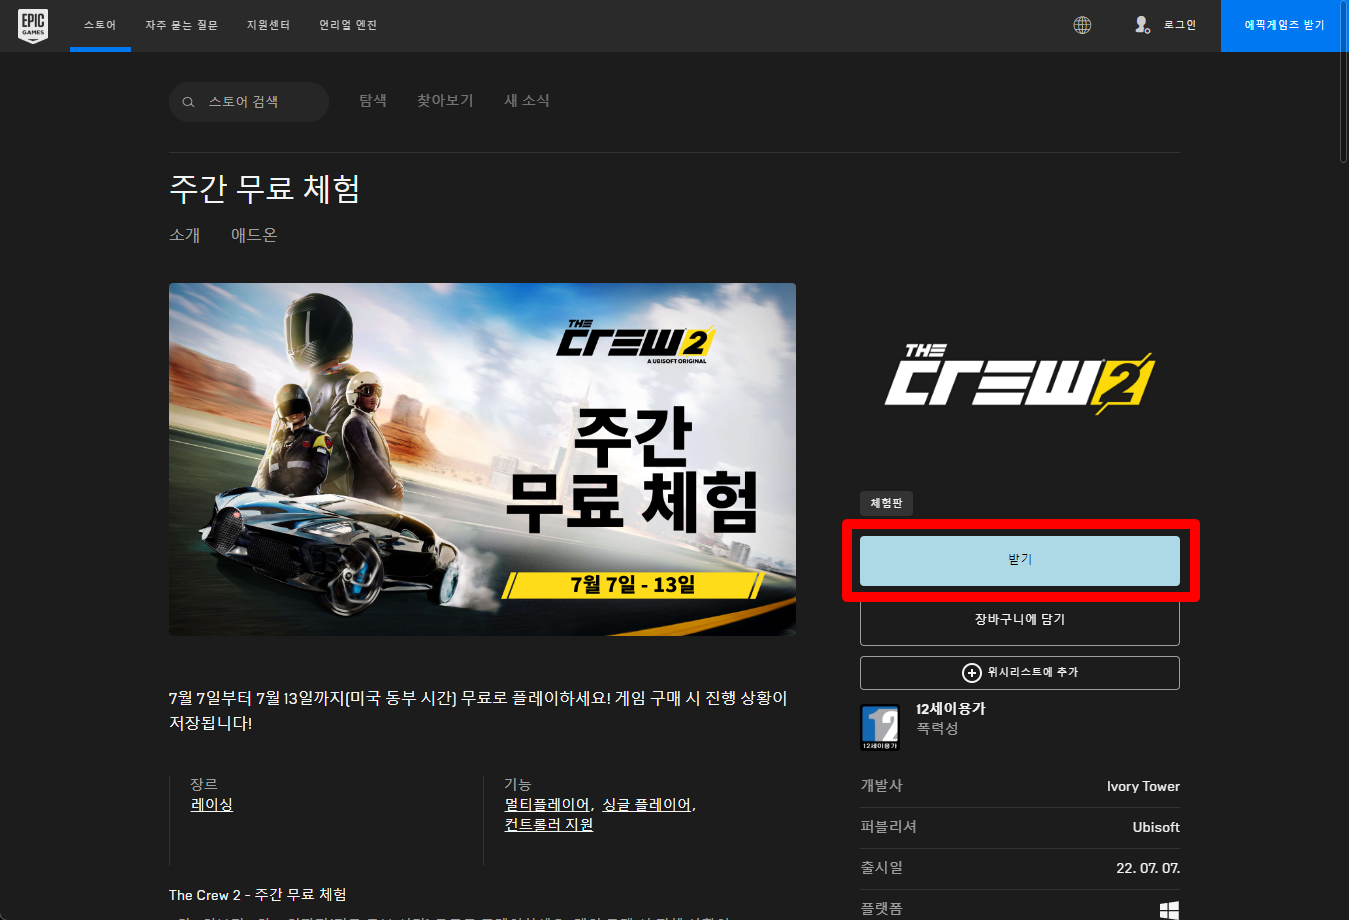Switch to the 찾아보기 tab
The height and width of the screenshot is (920, 1349).
pos(445,101)
